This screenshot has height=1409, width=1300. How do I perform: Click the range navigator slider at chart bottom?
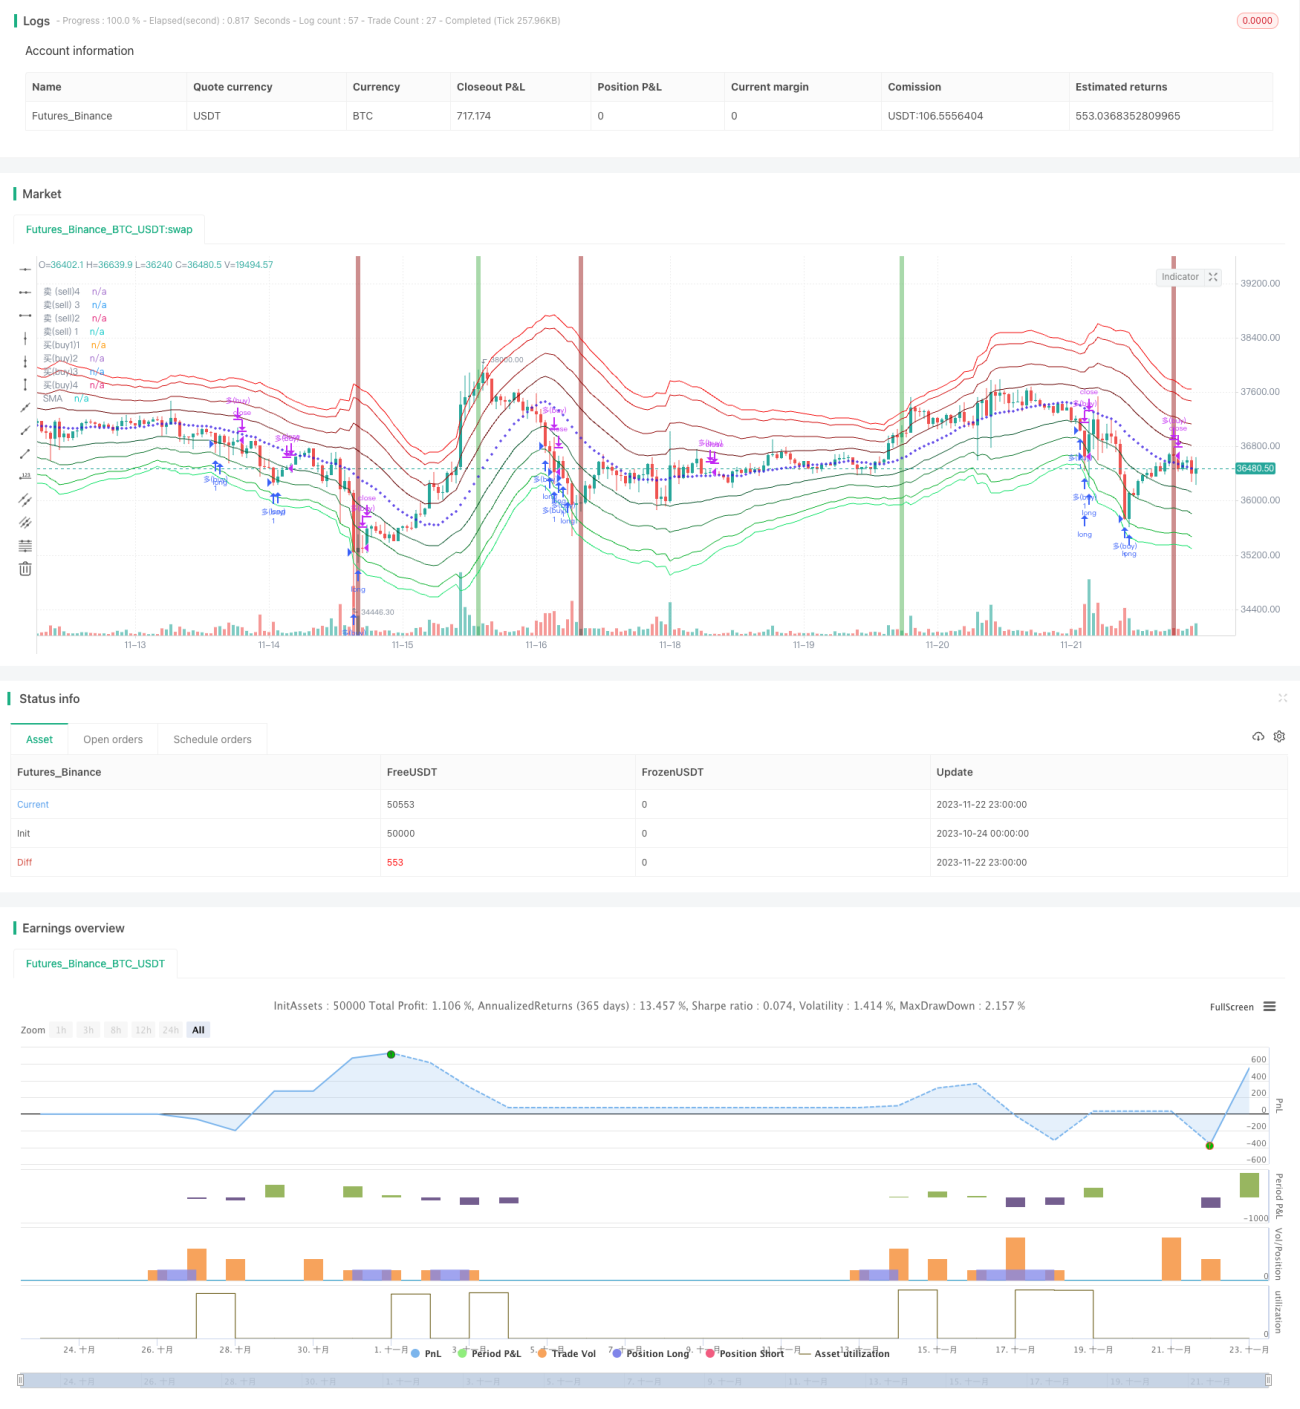645,1380
